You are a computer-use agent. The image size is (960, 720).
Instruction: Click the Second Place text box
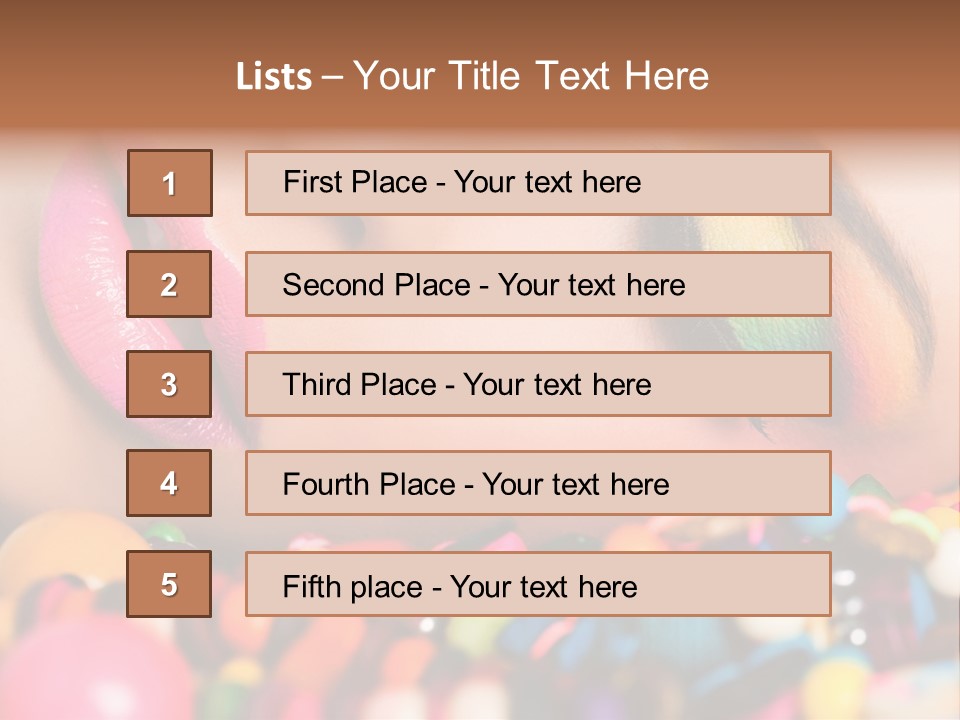tap(538, 284)
